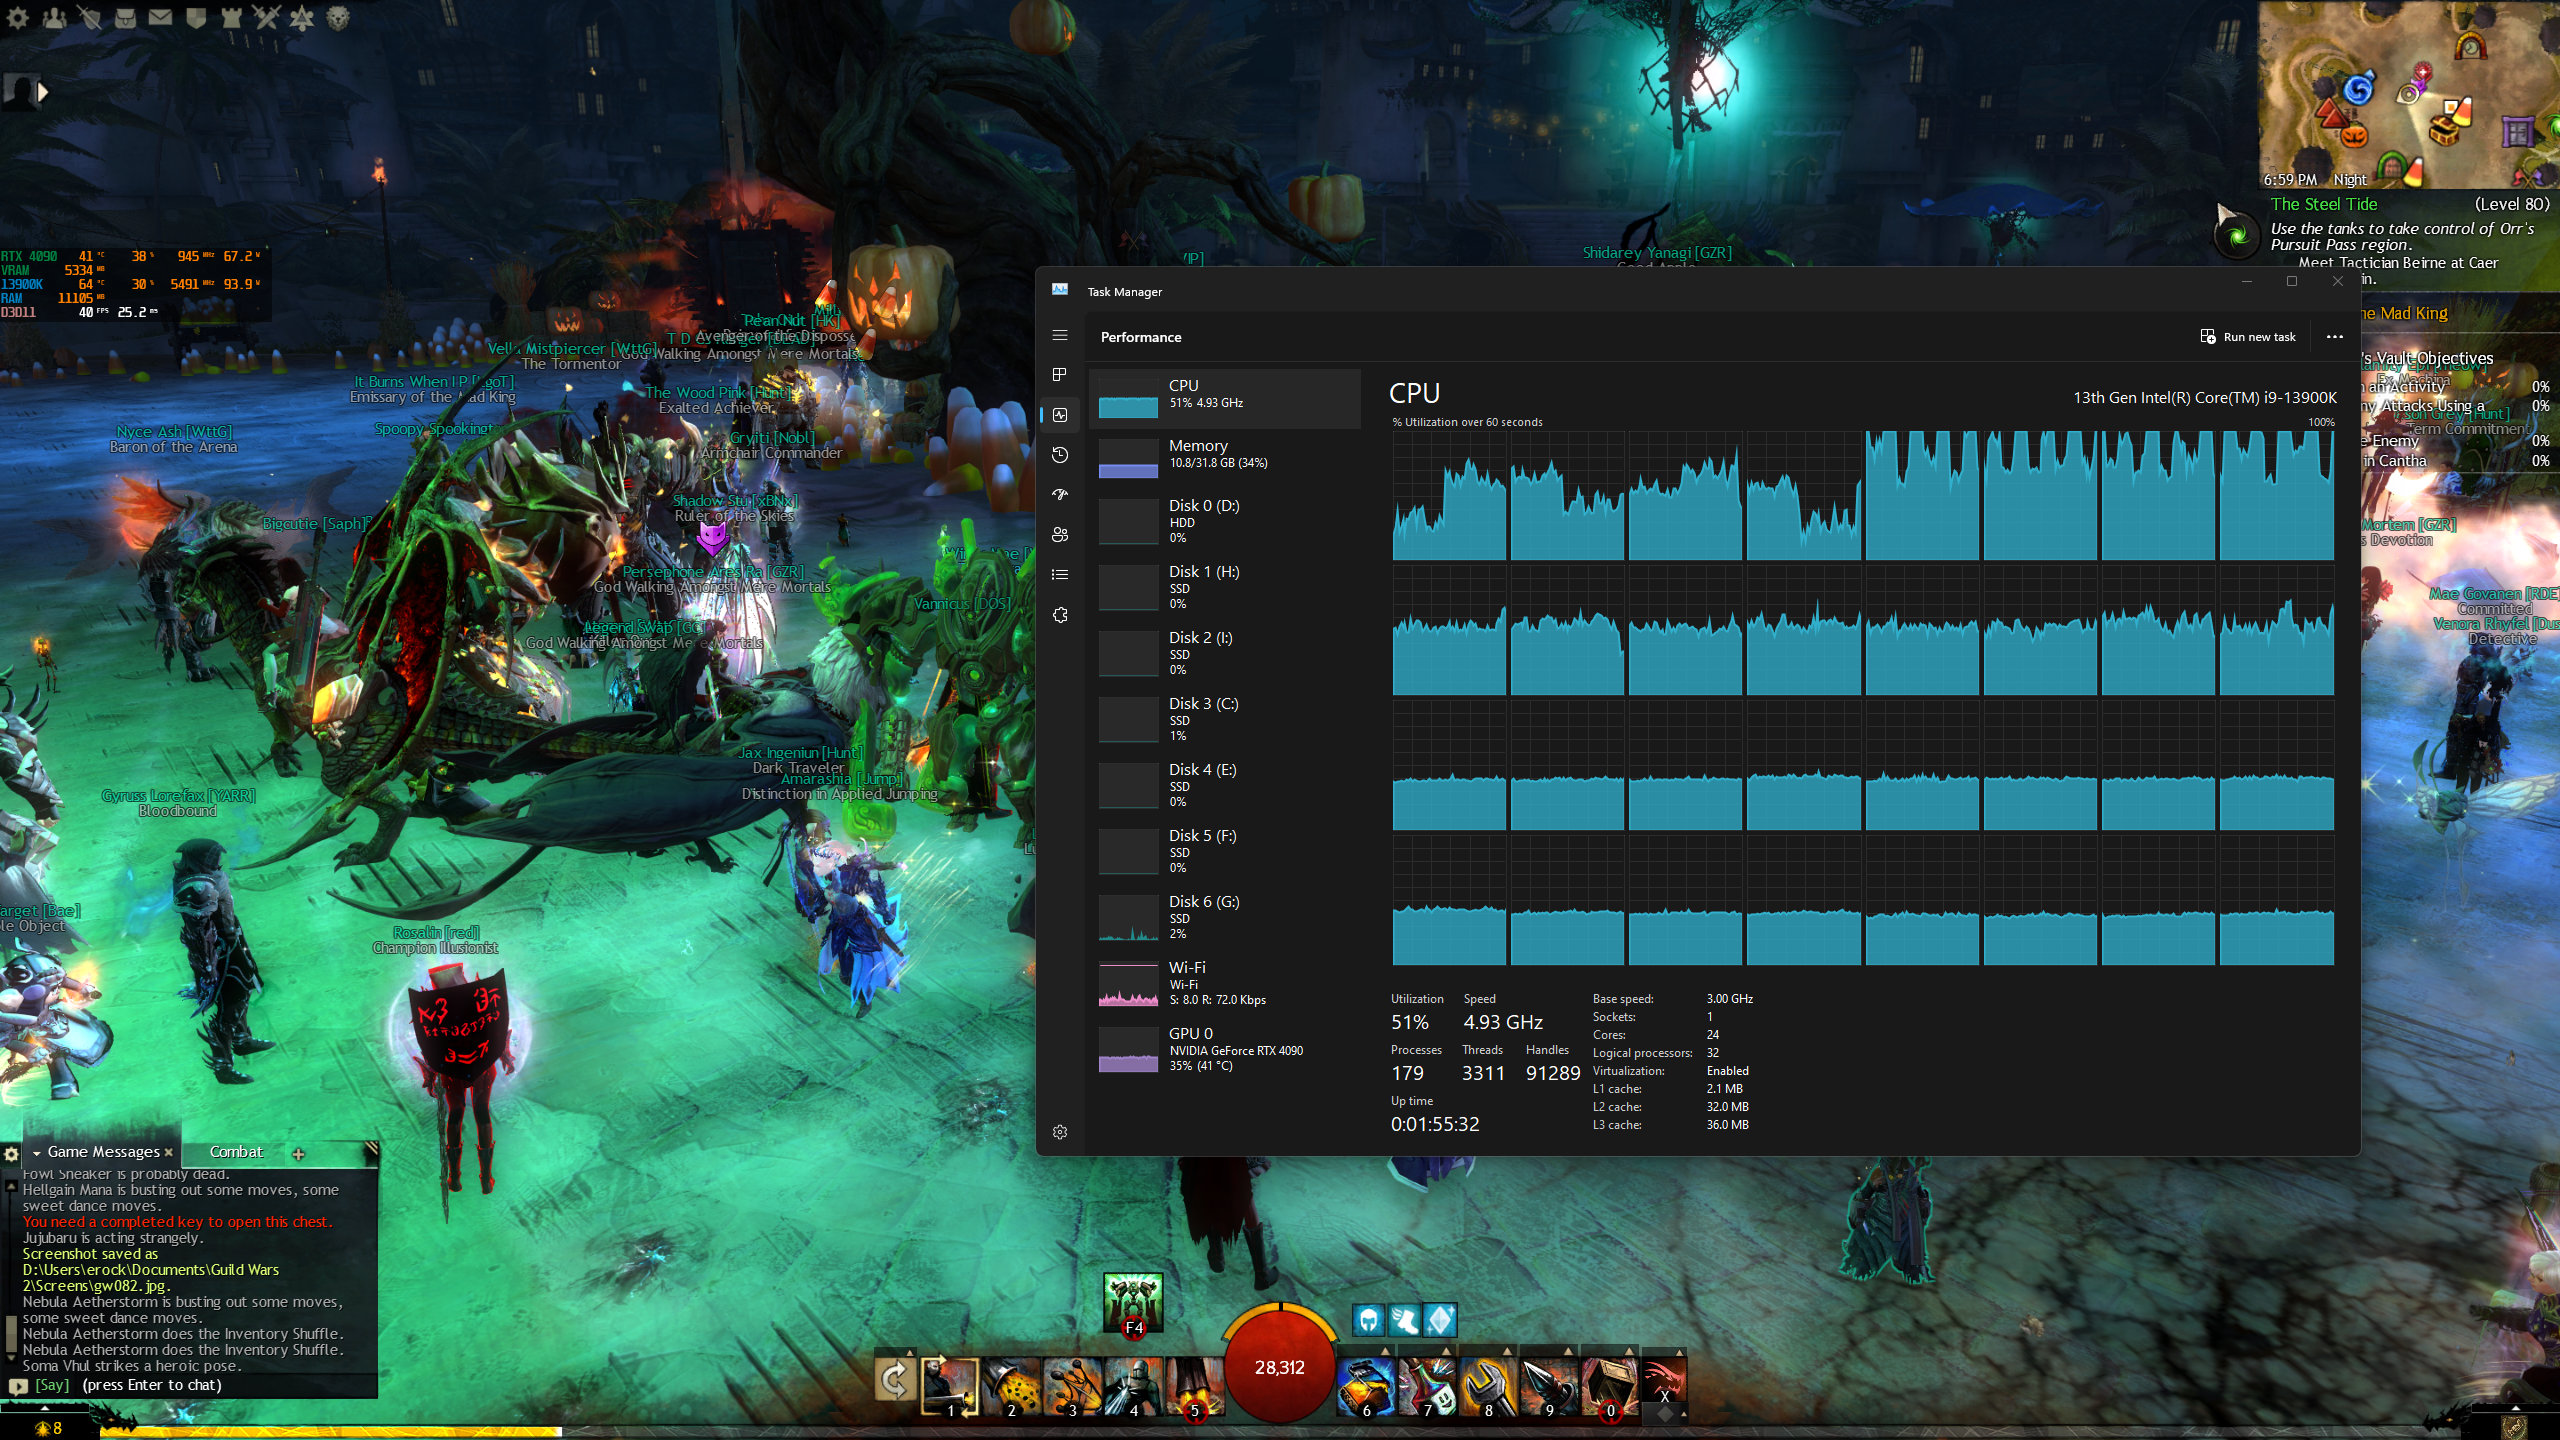Select Disk 6 (G:) SSD entry
2560x1440 pixels.
1224,917
